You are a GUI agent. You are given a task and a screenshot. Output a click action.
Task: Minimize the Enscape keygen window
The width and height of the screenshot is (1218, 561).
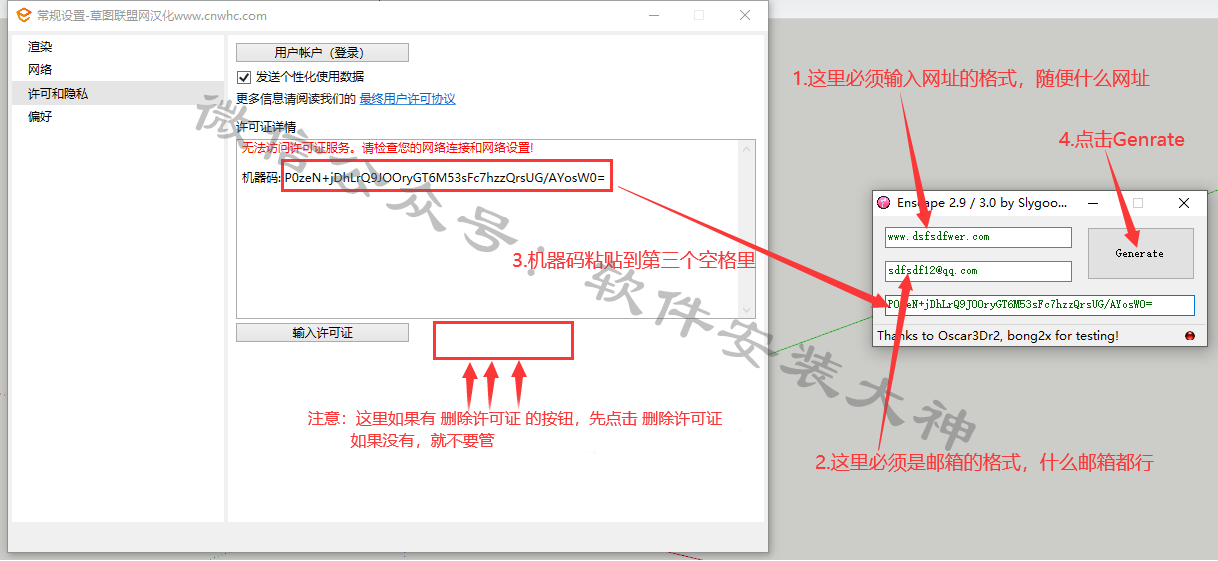point(1092,203)
